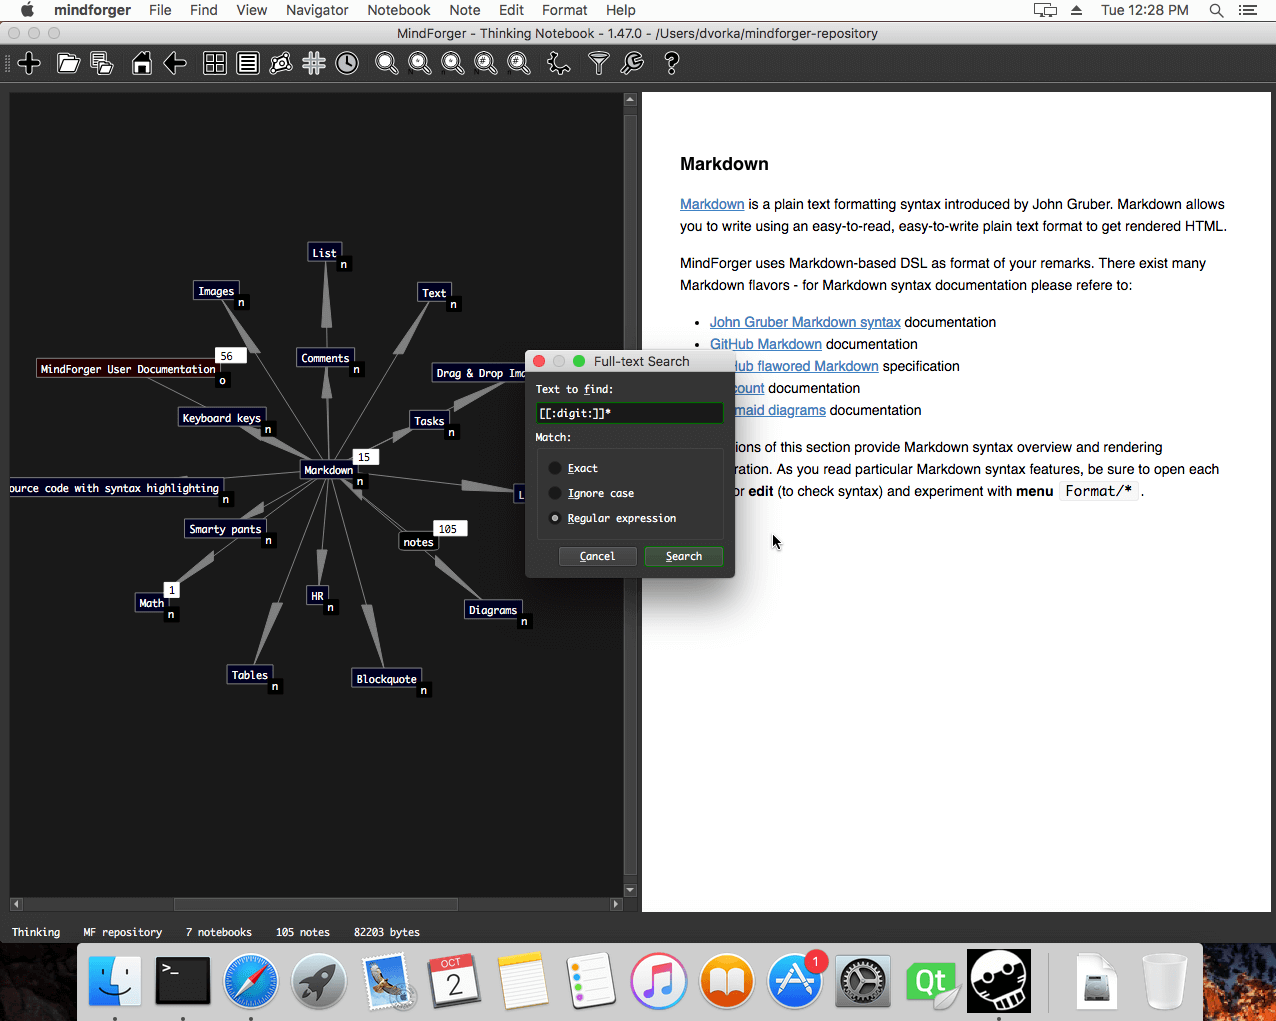The image size is (1276, 1021).
Task: Open preferences wrench icon
Action: coord(632,64)
